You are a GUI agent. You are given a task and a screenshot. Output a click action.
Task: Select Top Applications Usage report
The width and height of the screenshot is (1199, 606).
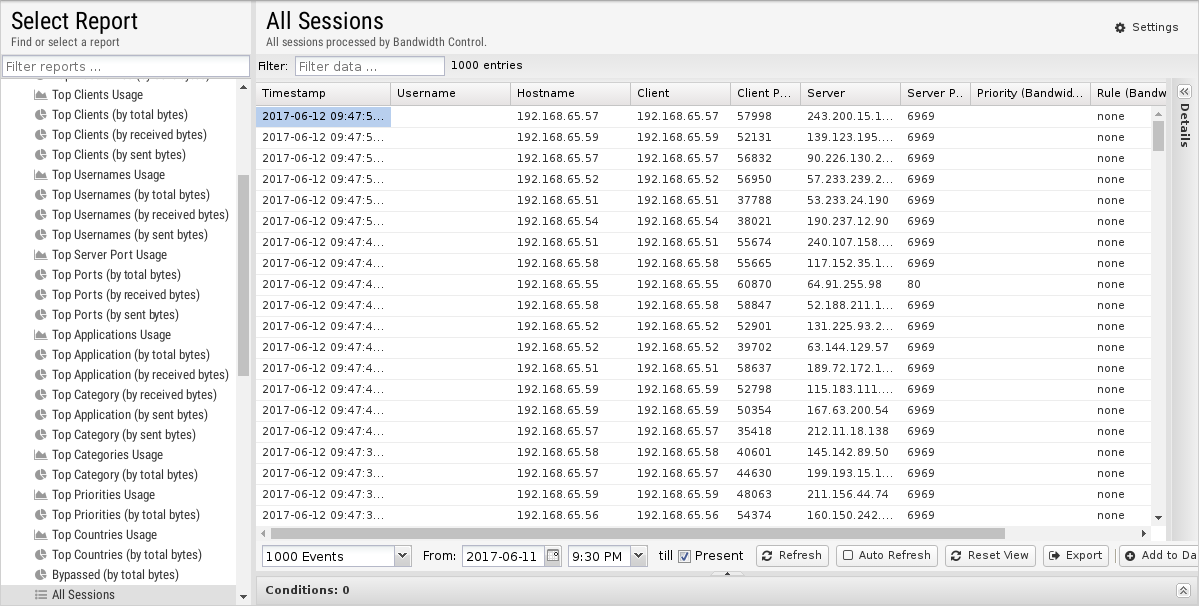(x=111, y=335)
